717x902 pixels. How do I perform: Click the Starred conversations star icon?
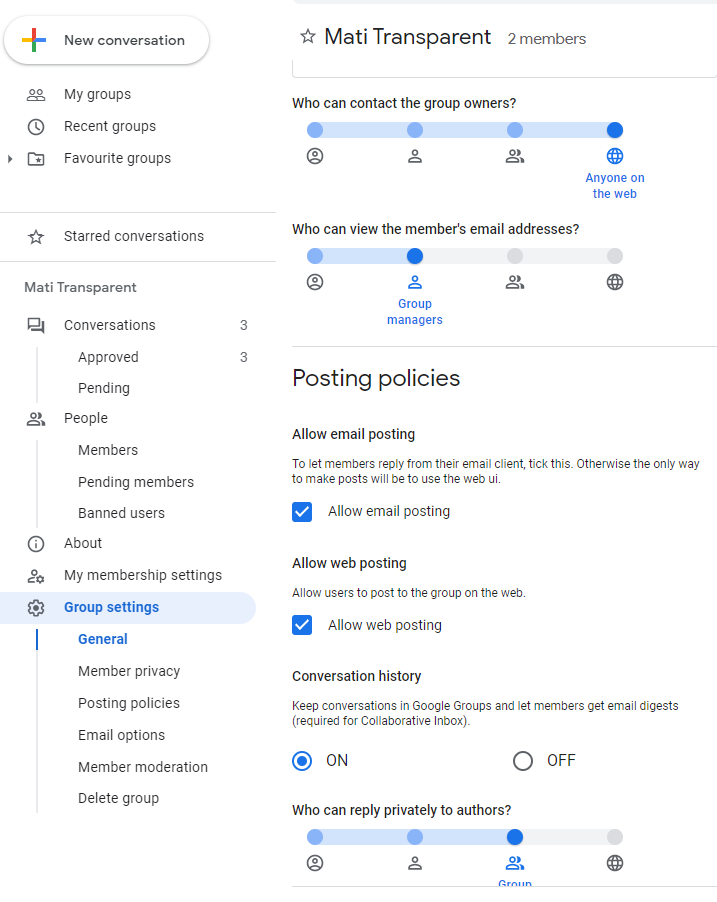[36, 237]
